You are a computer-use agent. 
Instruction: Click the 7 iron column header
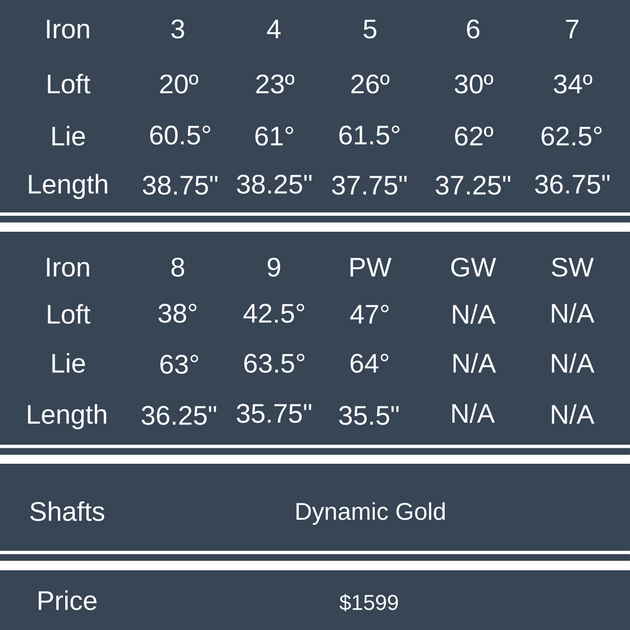(571, 30)
